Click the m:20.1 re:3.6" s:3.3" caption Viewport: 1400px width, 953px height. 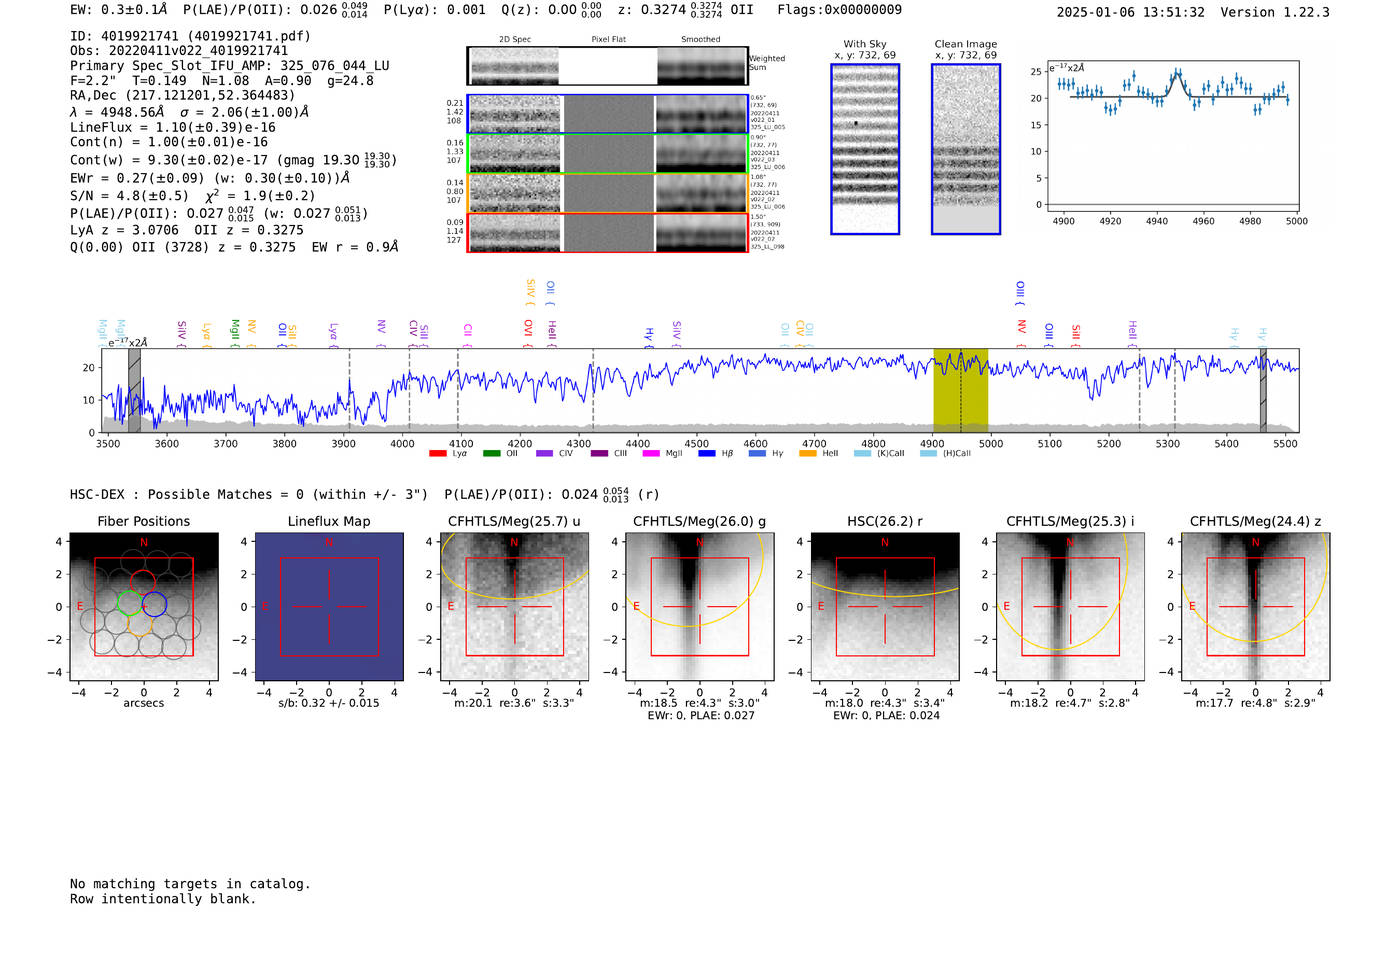(x=514, y=703)
